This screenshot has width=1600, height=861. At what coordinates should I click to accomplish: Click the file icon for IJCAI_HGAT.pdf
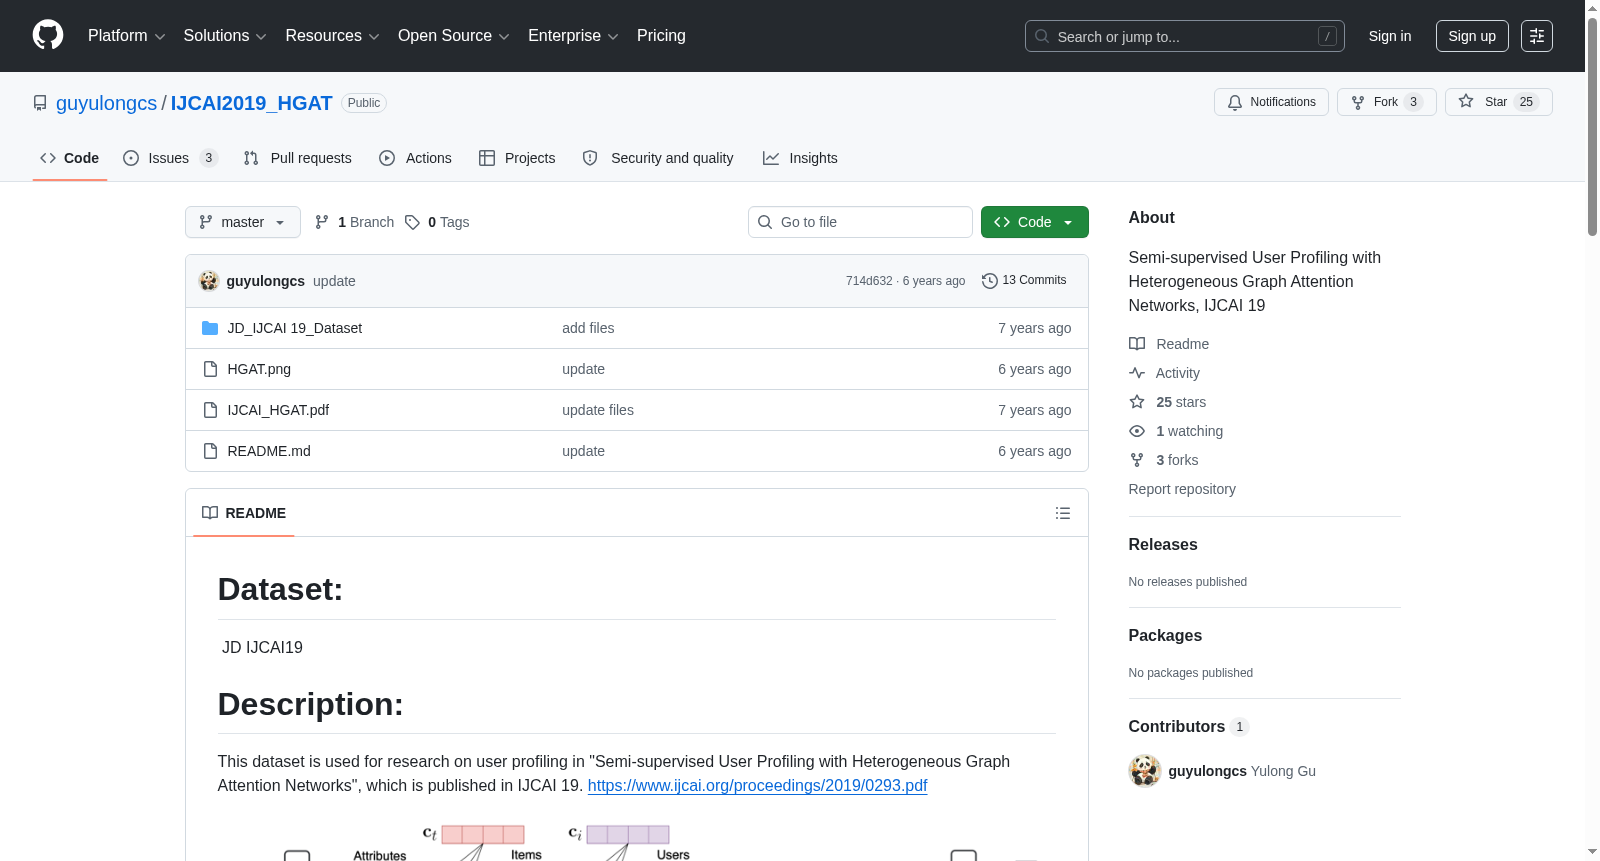[x=210, y=410]
